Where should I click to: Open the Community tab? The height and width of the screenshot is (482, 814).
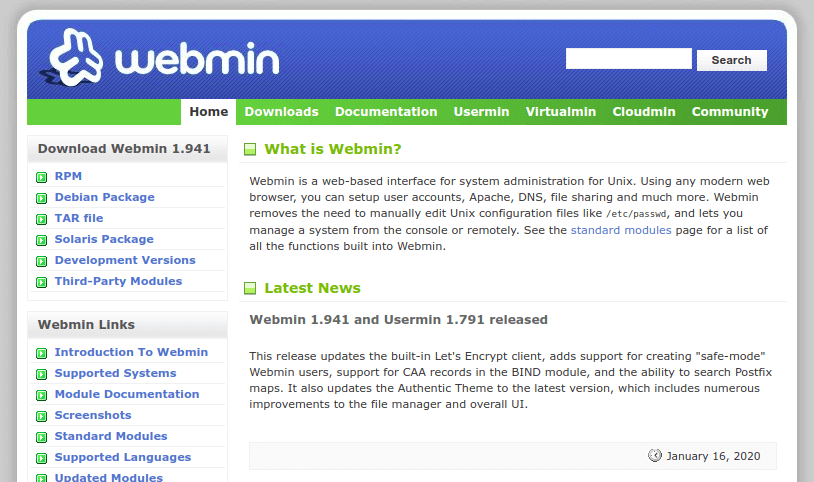(x=730, y=112)
